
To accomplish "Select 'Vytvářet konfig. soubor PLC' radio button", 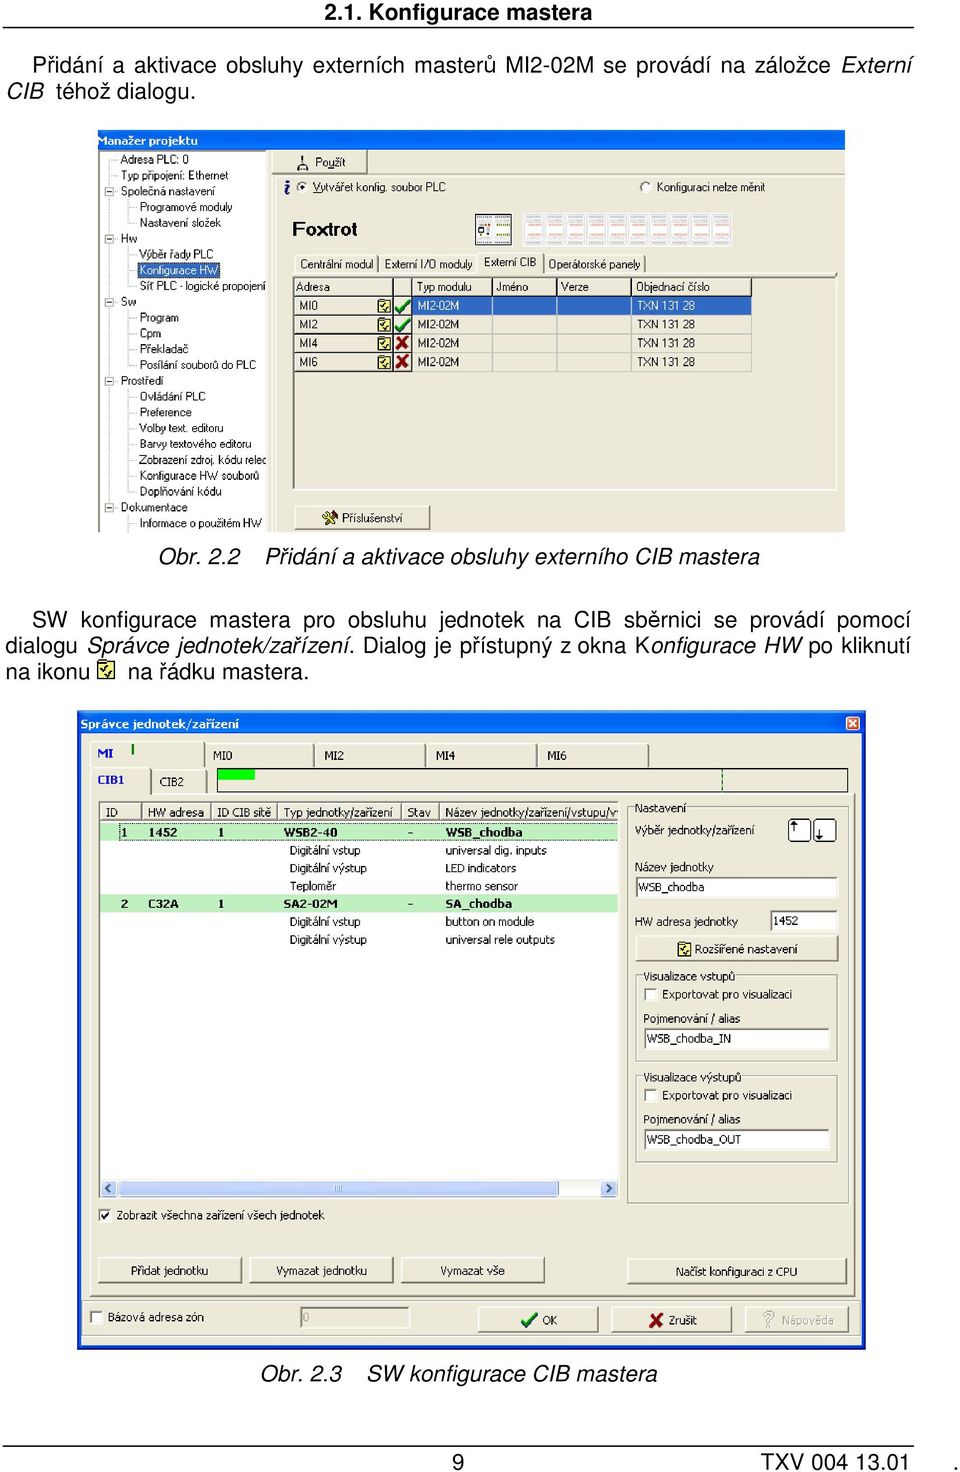I will tap(302, 187).
